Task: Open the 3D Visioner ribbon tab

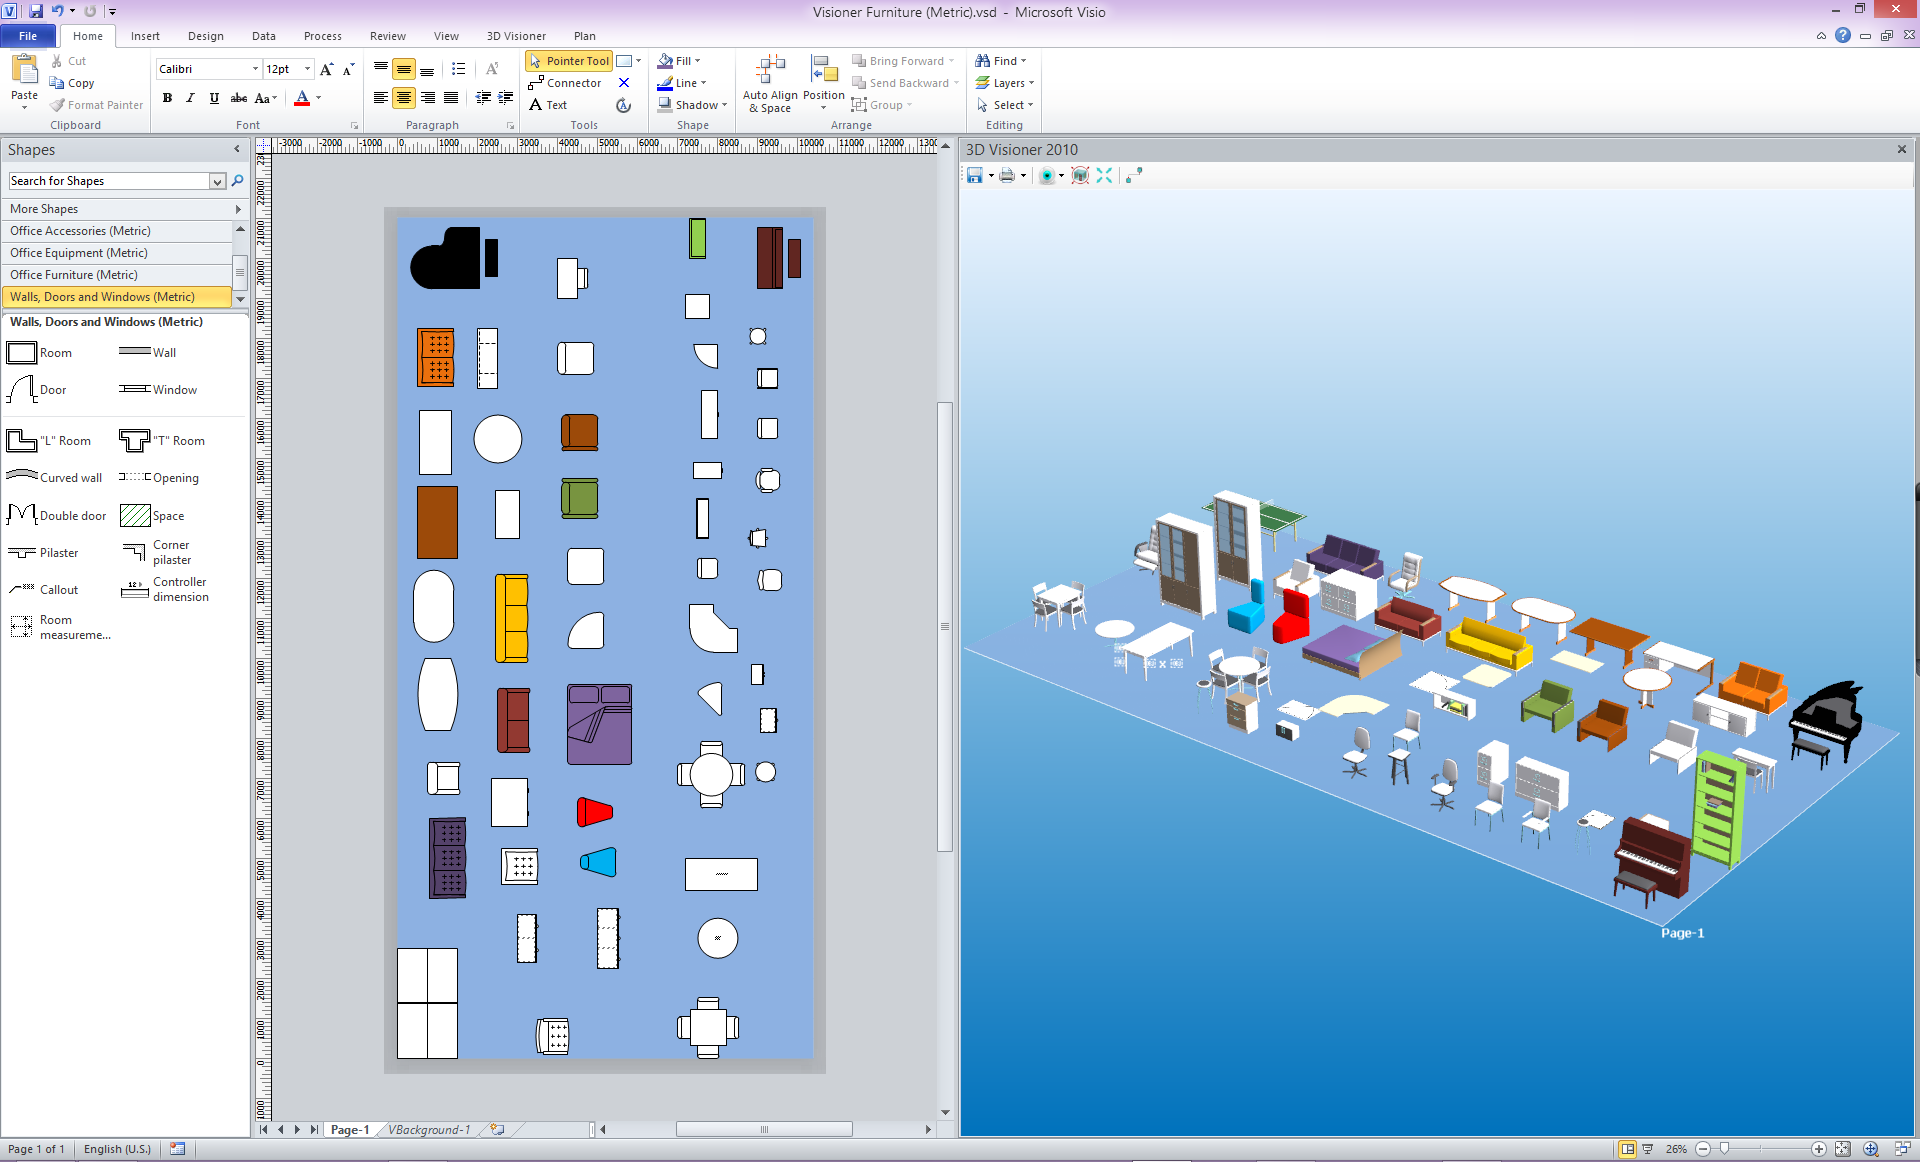Action: point(516,36)
